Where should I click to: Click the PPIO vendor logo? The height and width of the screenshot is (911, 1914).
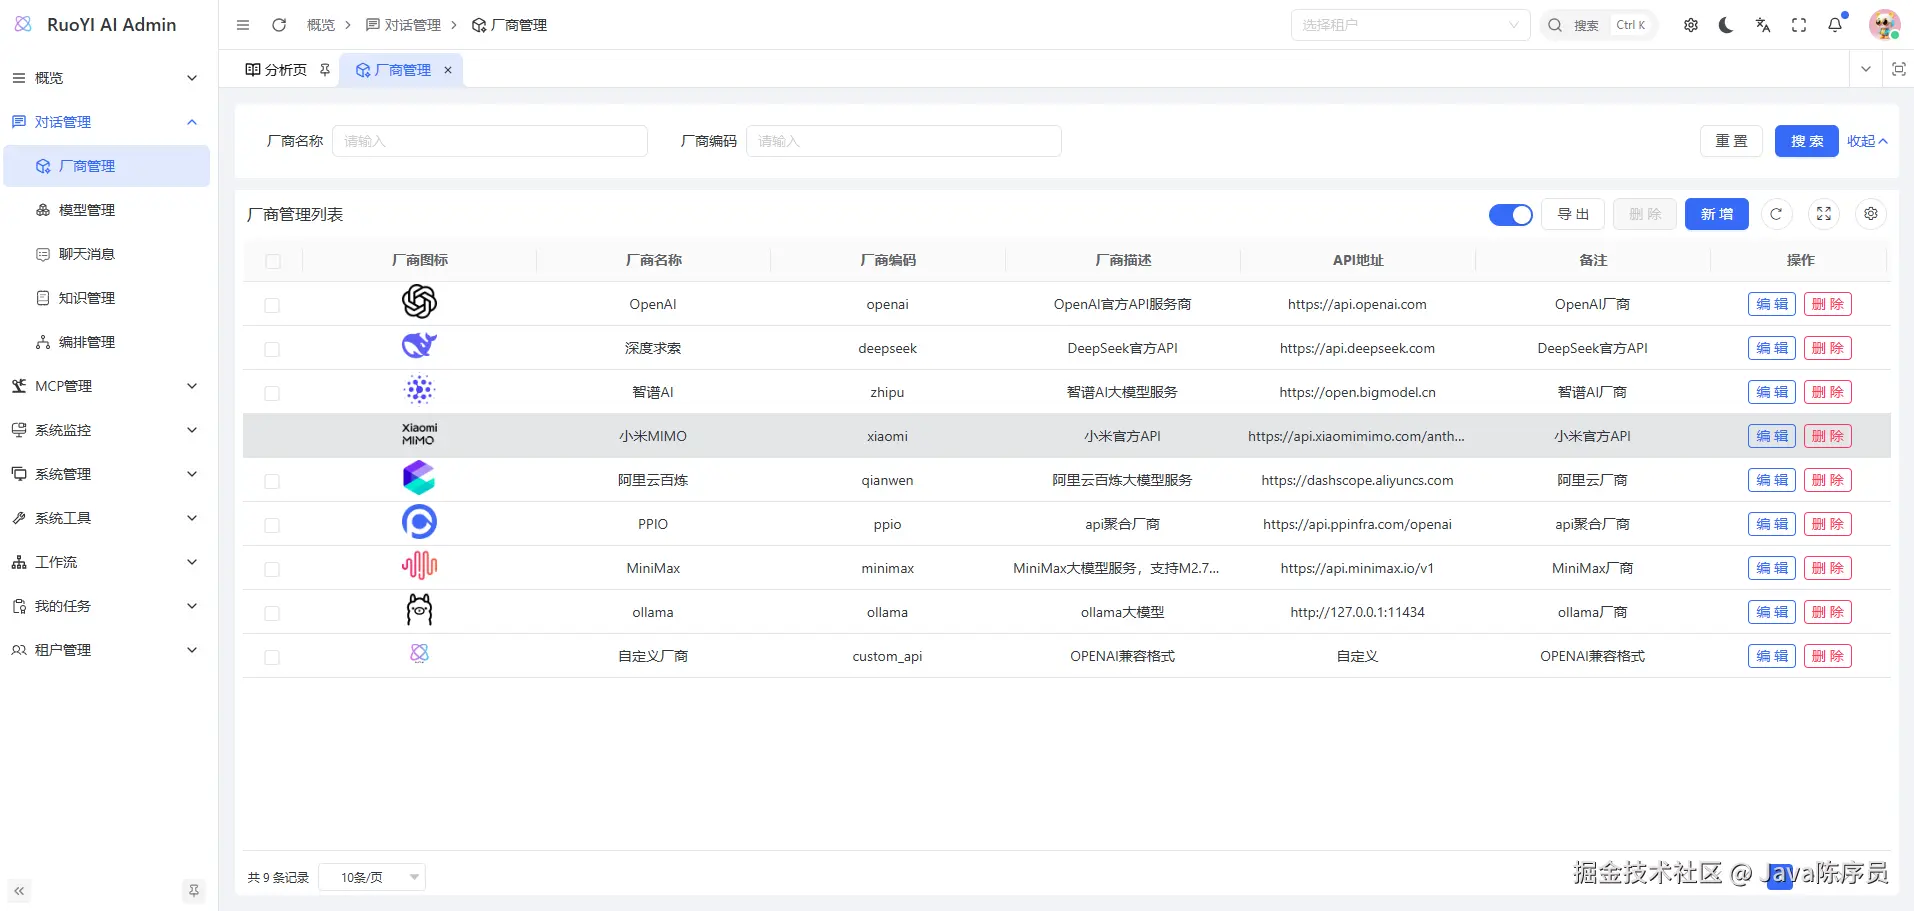click(419, 522)
